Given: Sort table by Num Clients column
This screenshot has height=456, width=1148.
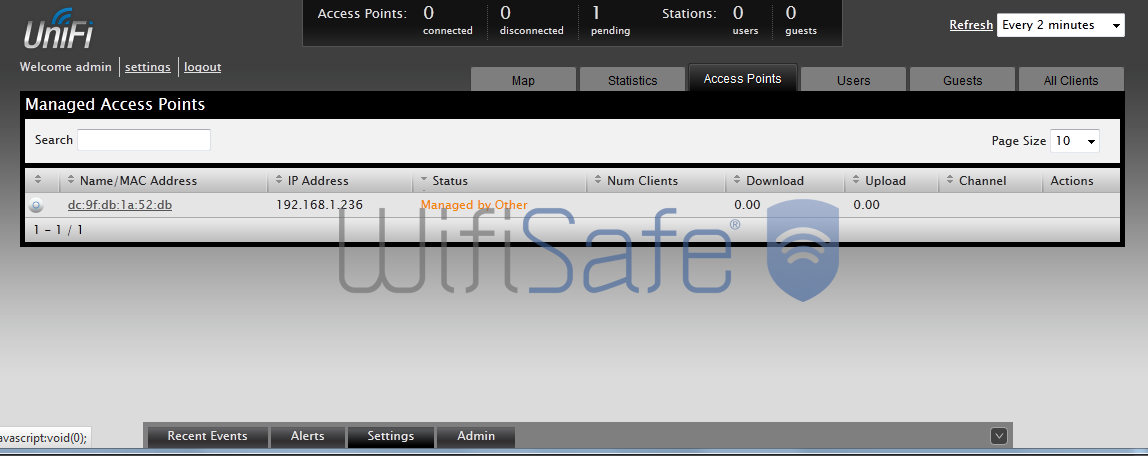Looking at the screenshot, I should 642,181.
